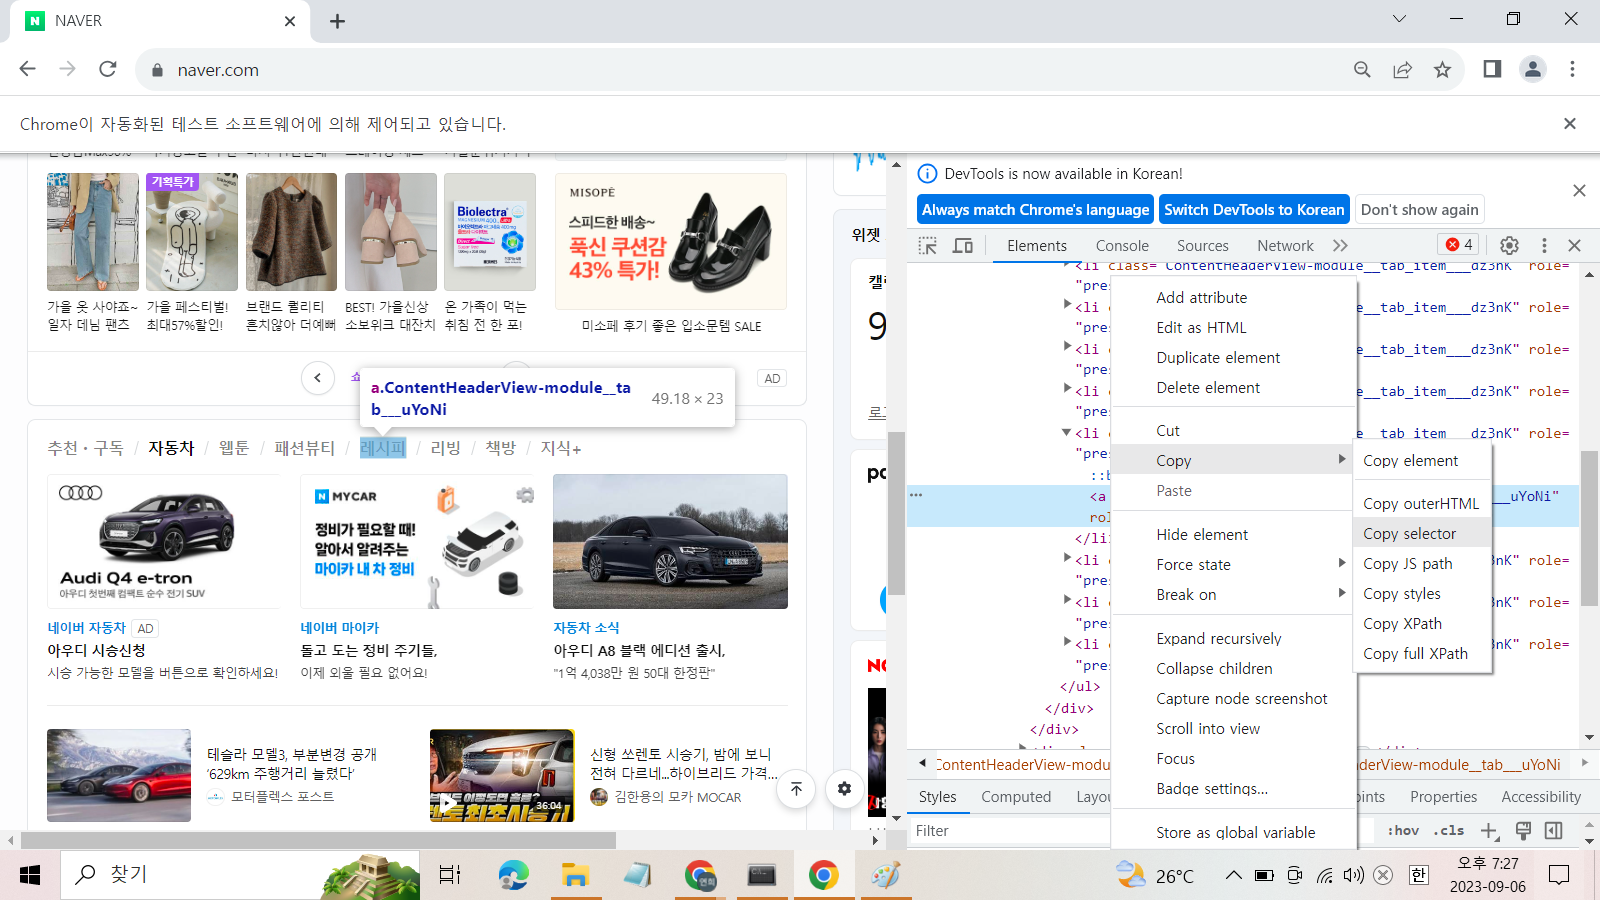1600x900 pixels.
Task: Open File Explorer from the taskbar
Action: (x=575, y=875)
